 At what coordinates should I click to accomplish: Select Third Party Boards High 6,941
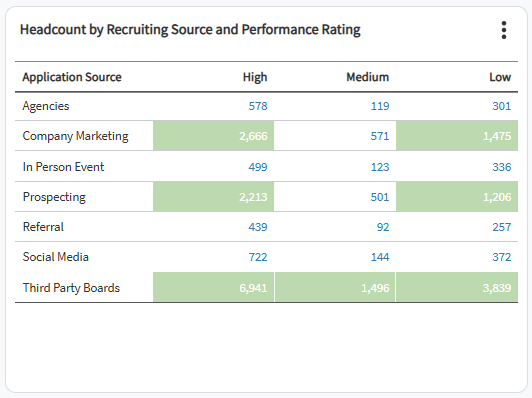(213, 287)
